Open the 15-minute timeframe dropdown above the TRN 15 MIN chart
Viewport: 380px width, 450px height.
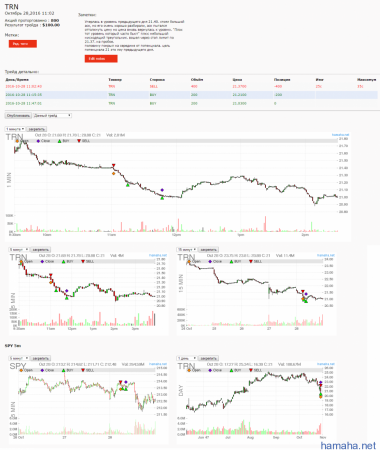187,249
